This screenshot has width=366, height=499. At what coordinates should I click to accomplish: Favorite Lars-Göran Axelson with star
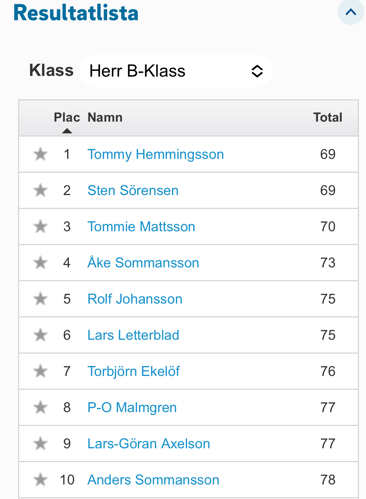tap(40, 444)
